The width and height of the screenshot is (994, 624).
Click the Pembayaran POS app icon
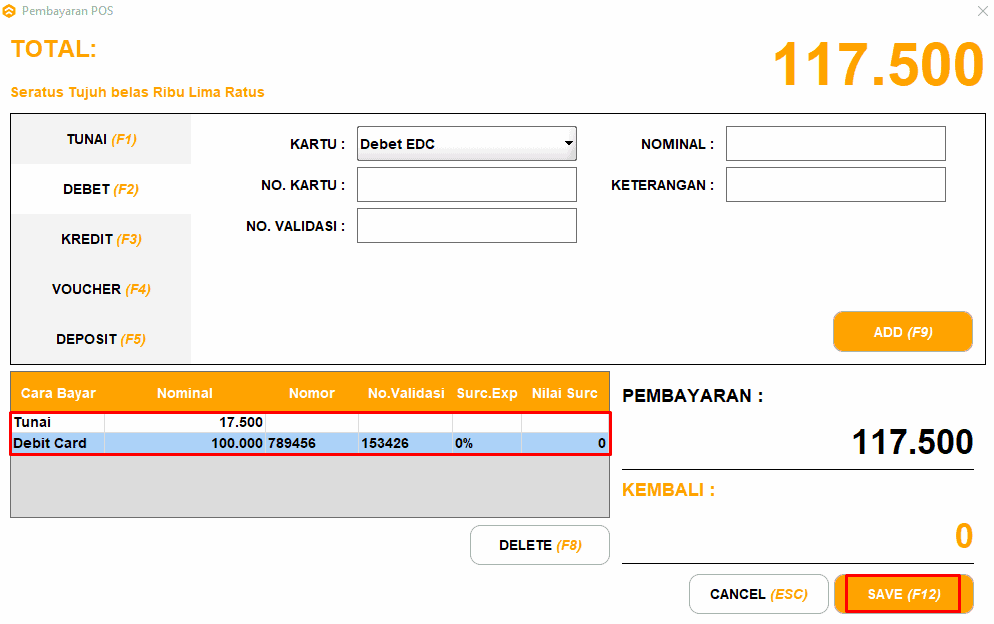click(x=9, y=11)
